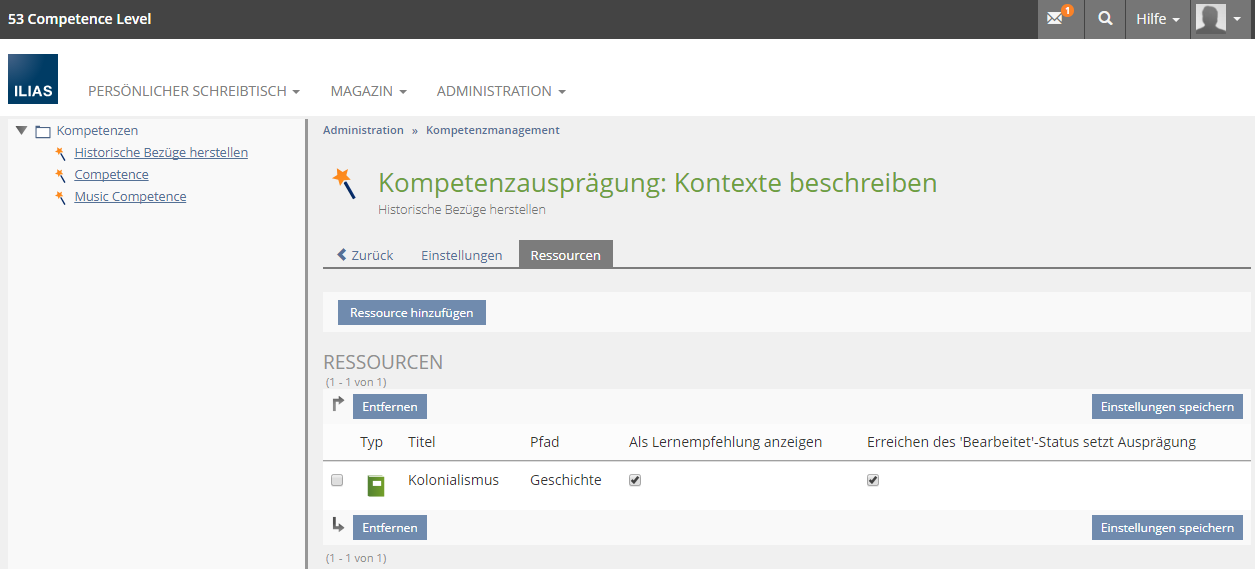This screenshot has width=1255, height=569.
Task: Click the Ressource hinzufügen button
Action: pyautogui.click(x=411, y=313)
